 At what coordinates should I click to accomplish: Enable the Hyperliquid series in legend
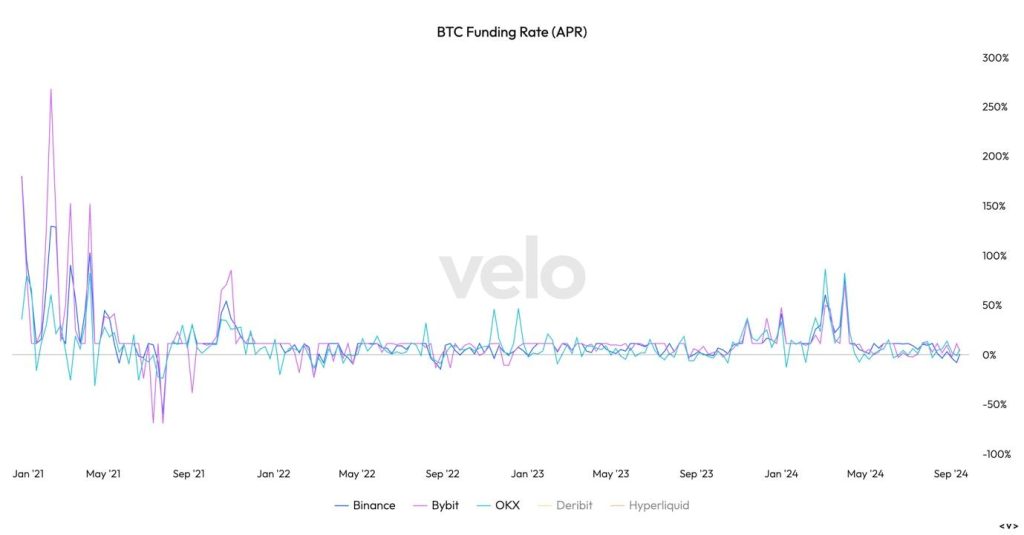(x=650, y=505)
